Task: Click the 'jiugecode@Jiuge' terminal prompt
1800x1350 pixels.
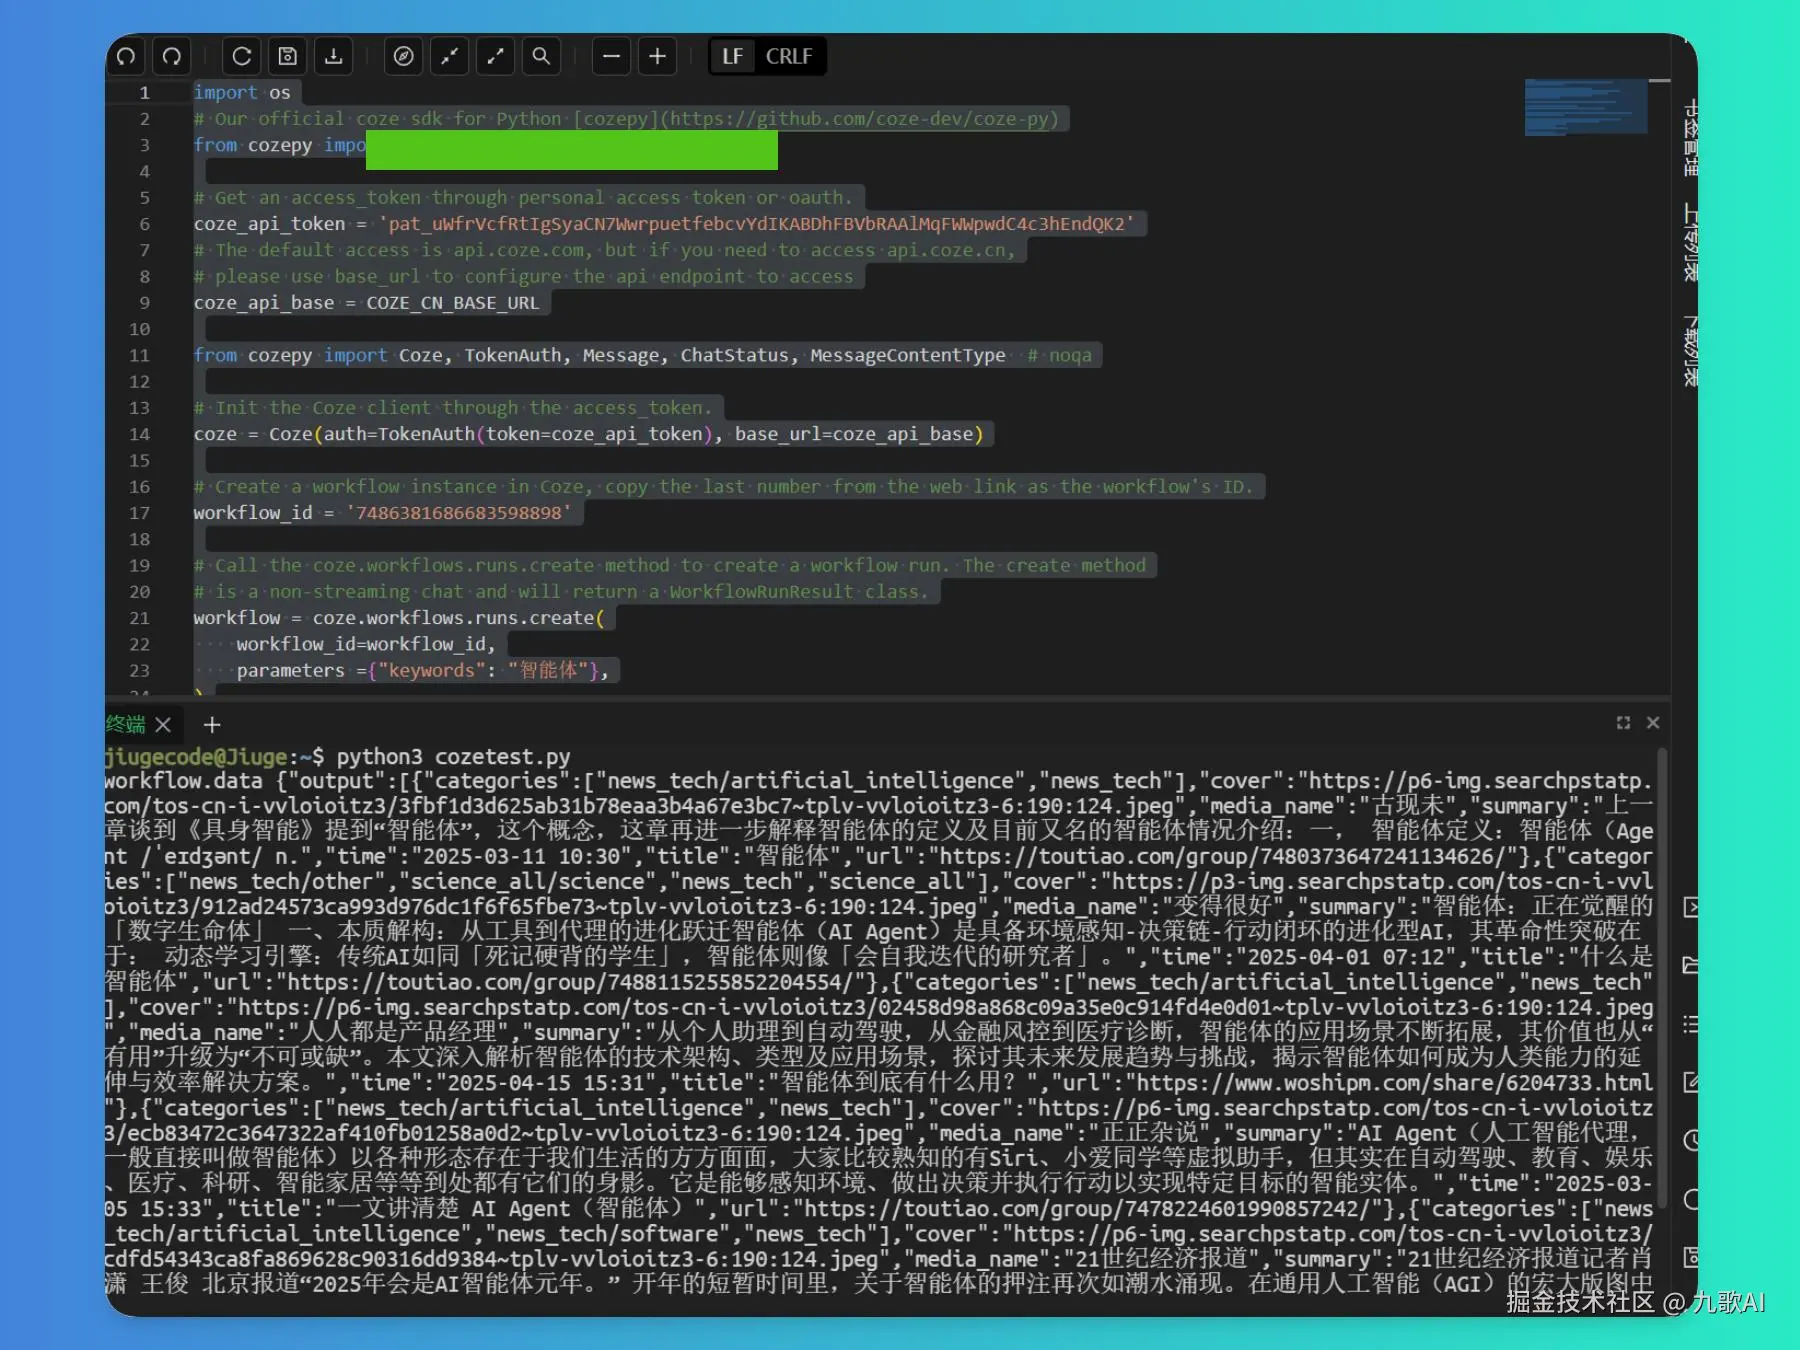Action: (x=196, y=757)
